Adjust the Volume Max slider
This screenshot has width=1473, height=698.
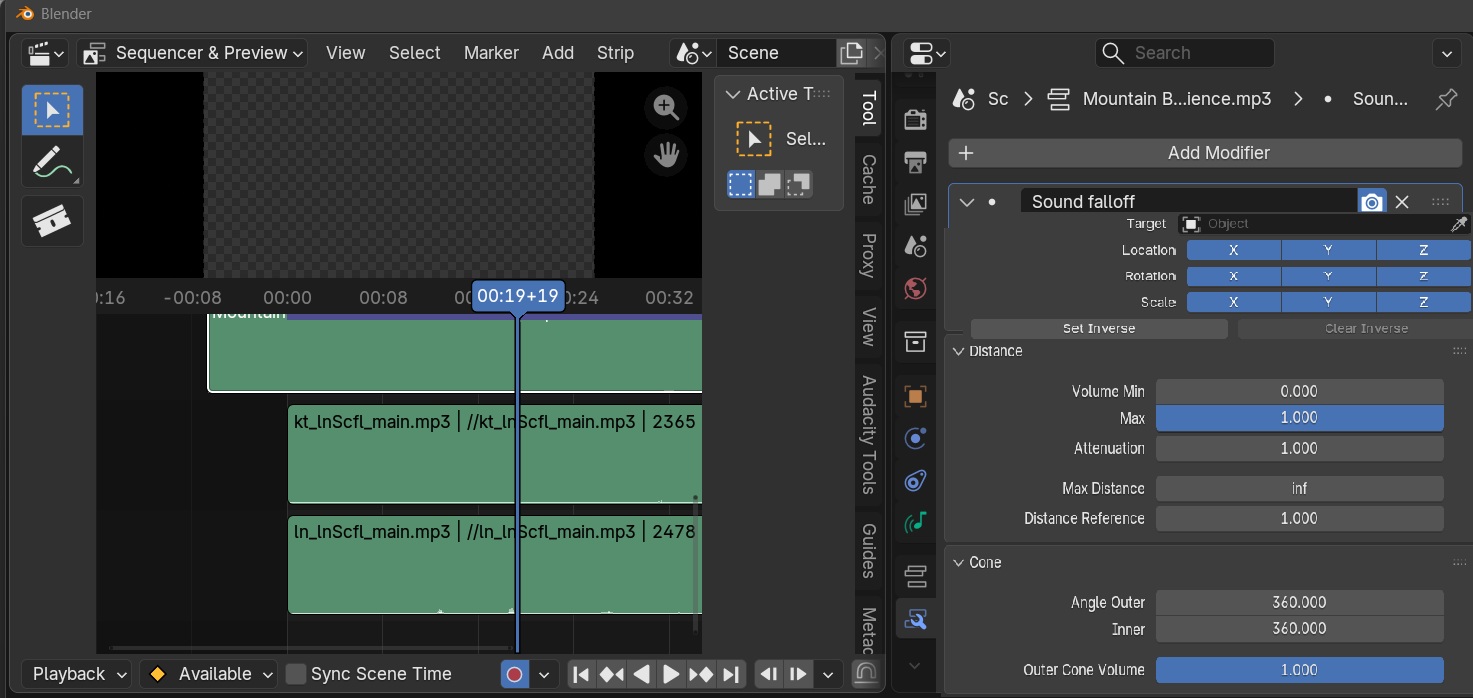point(1299,418)
